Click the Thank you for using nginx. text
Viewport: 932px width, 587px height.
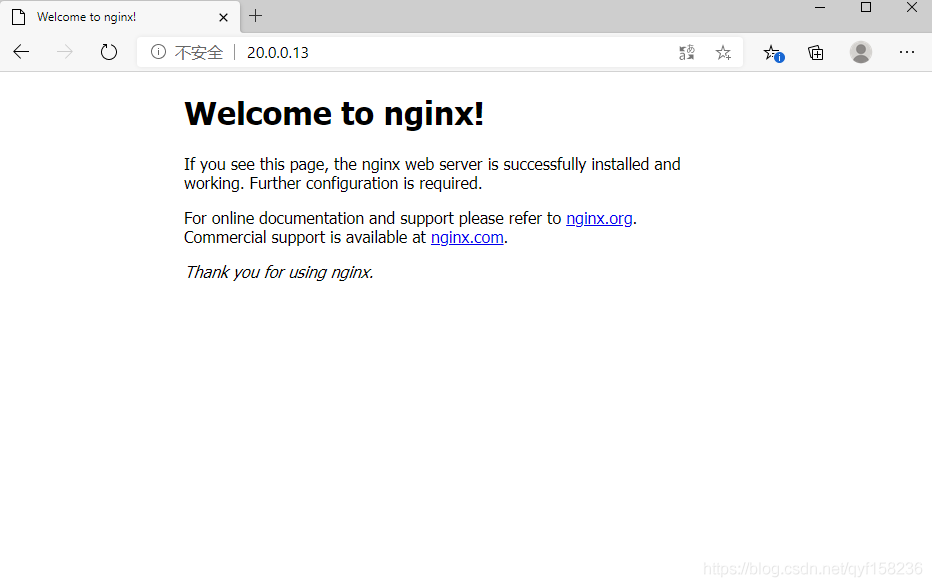(x=279, y=272)
